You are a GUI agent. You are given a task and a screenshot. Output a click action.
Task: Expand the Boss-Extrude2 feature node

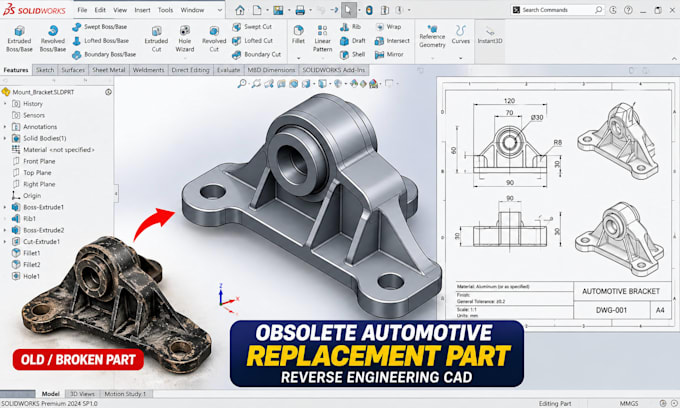click(5, 230)
